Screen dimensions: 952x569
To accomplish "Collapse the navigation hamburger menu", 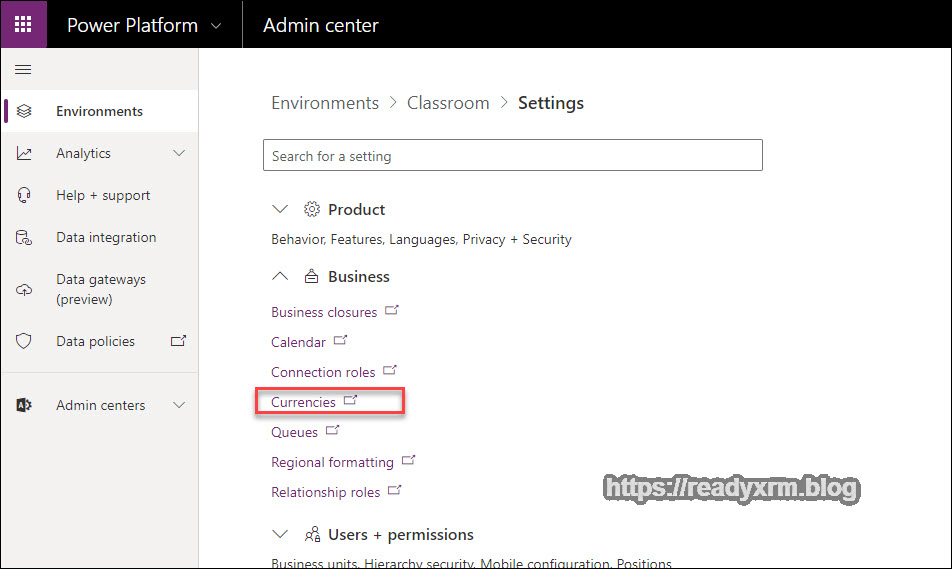I will point(23,70).
